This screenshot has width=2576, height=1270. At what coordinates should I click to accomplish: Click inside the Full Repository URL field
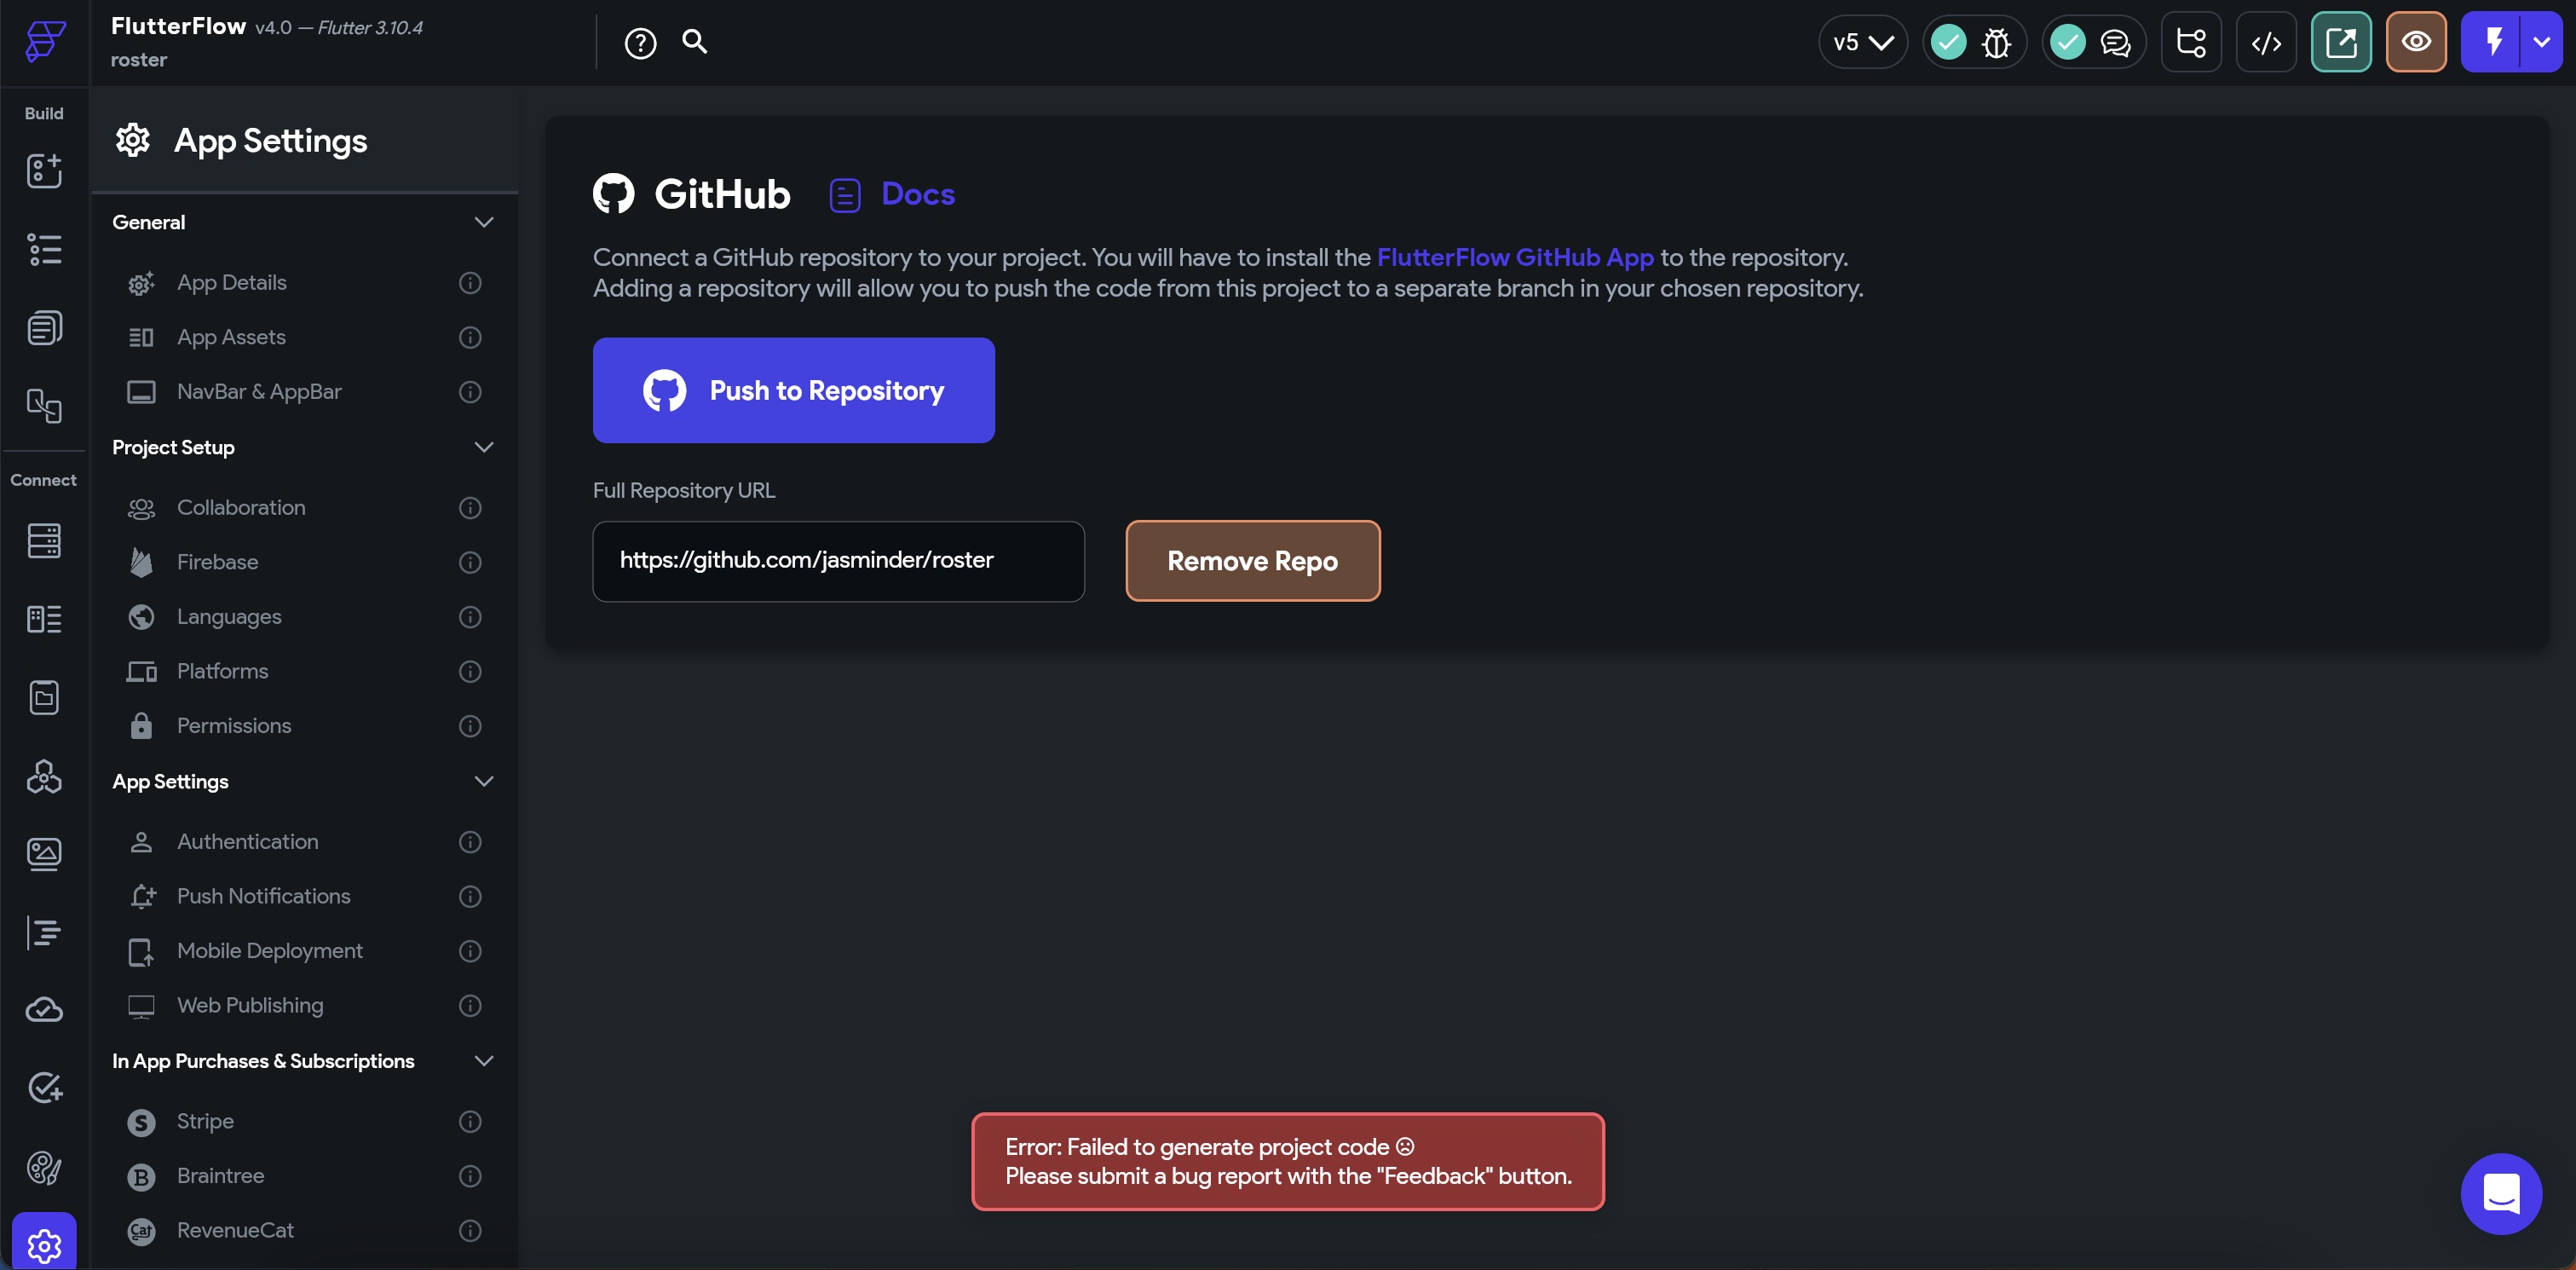(x=838, y=561)
